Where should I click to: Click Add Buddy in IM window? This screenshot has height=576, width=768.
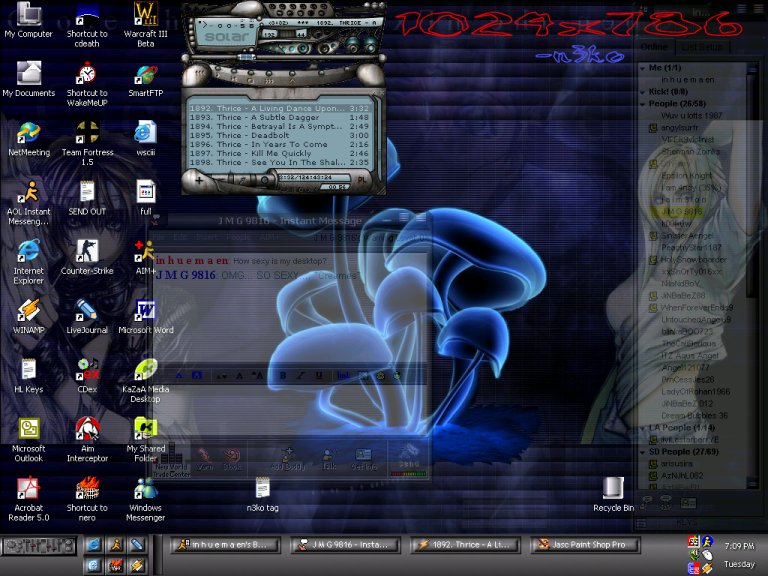point(288,459)
